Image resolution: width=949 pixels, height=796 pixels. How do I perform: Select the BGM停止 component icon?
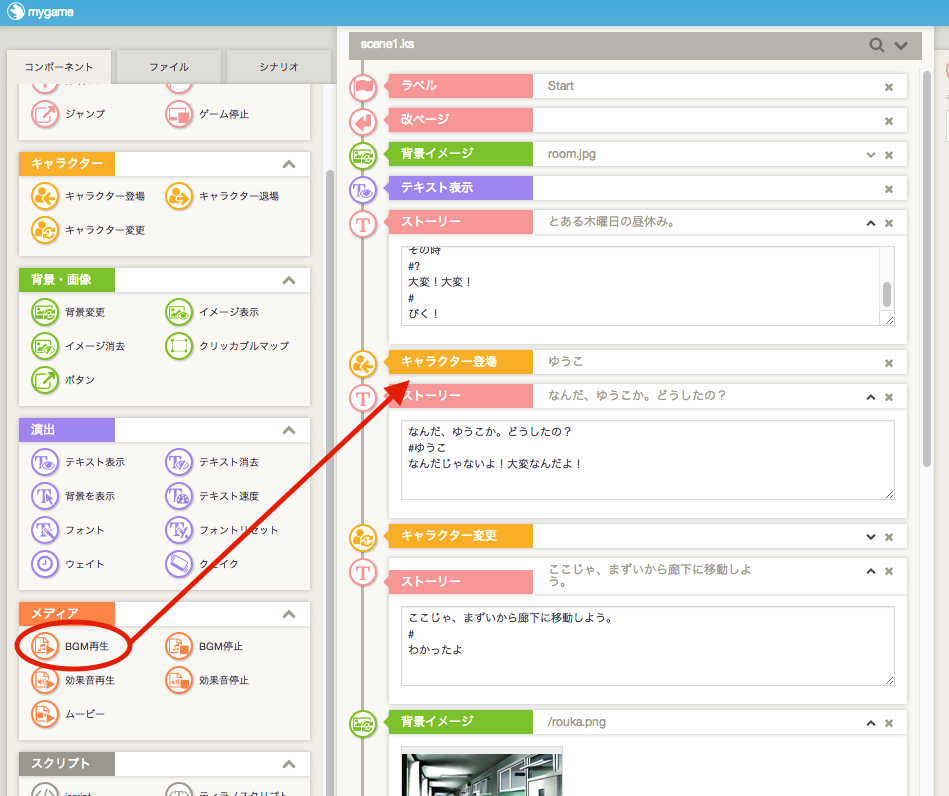click(x=179, y=646)
